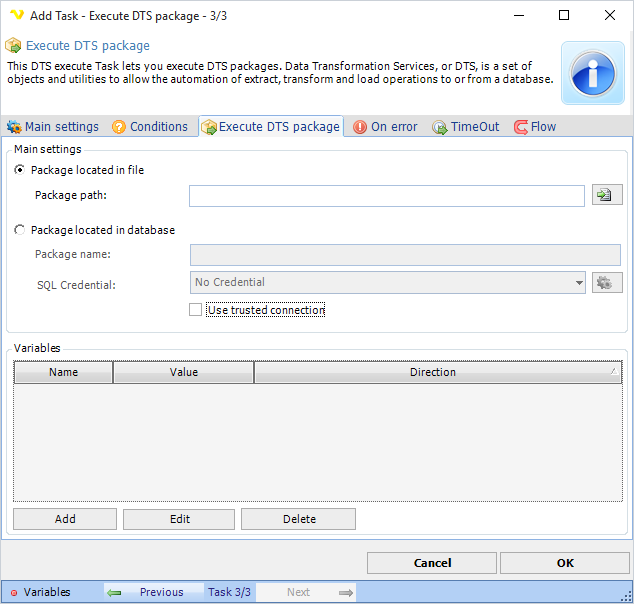Enable Use trusted connection checkbox
Image resolution: width=634 pixels, height=604 pixels.
click(257, 310)
